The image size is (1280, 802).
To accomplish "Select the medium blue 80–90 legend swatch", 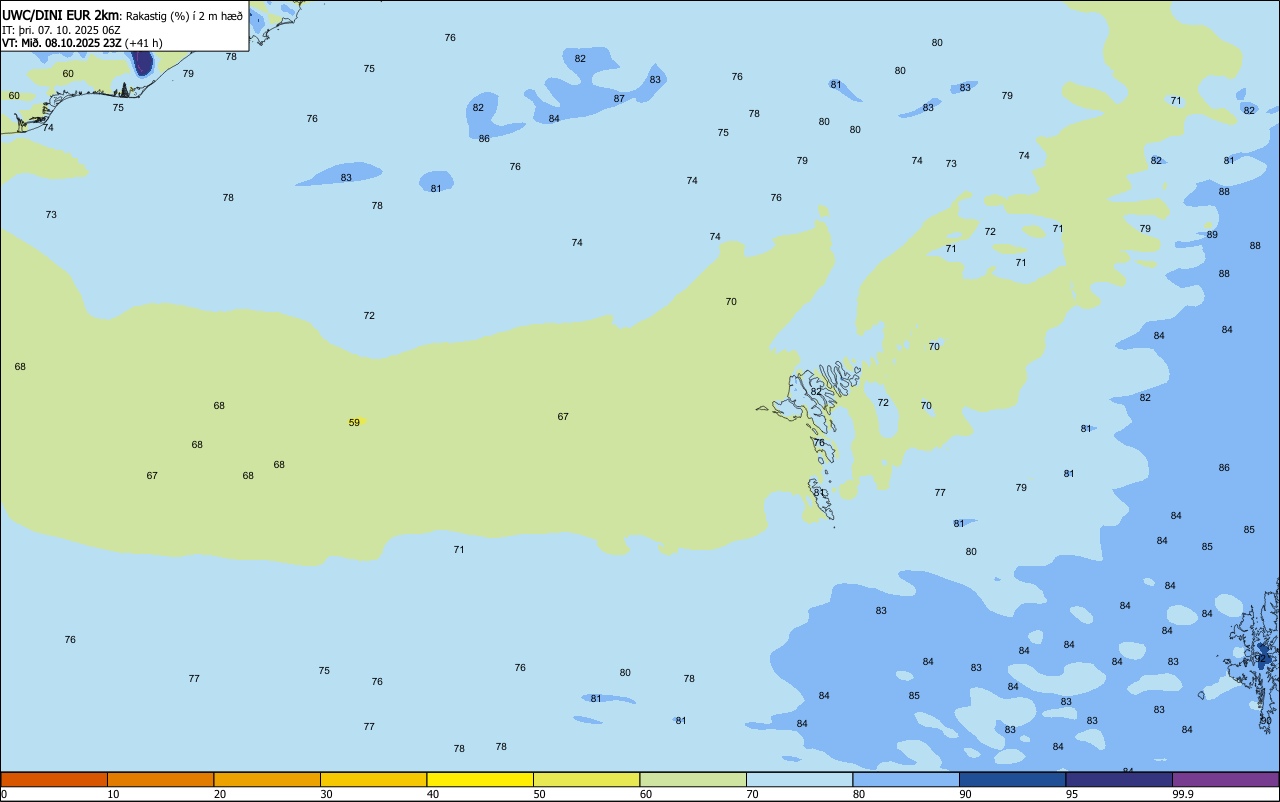I will [x=906, y=779].
